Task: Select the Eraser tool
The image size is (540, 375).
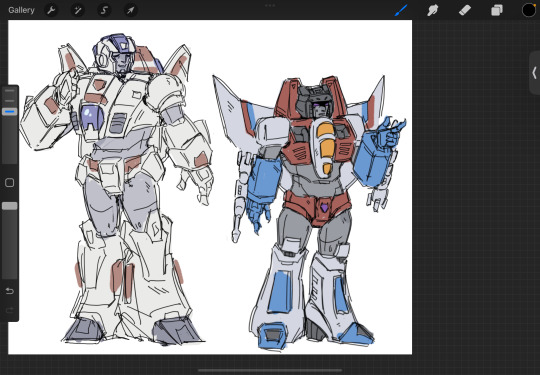Action: pyautogui.click(x=465, y=10)
